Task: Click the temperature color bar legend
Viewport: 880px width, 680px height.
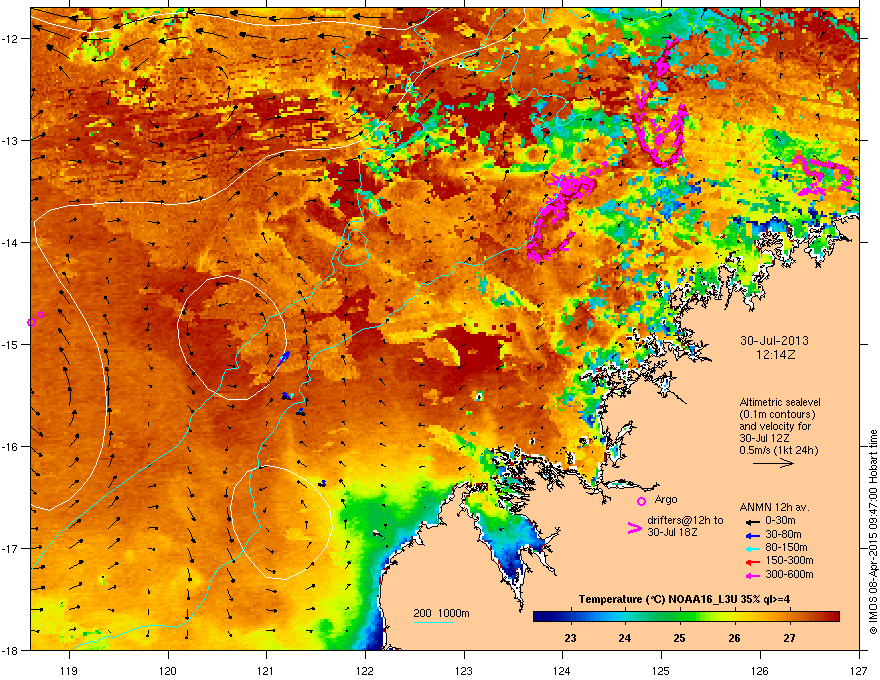Action: click(686, 617)
